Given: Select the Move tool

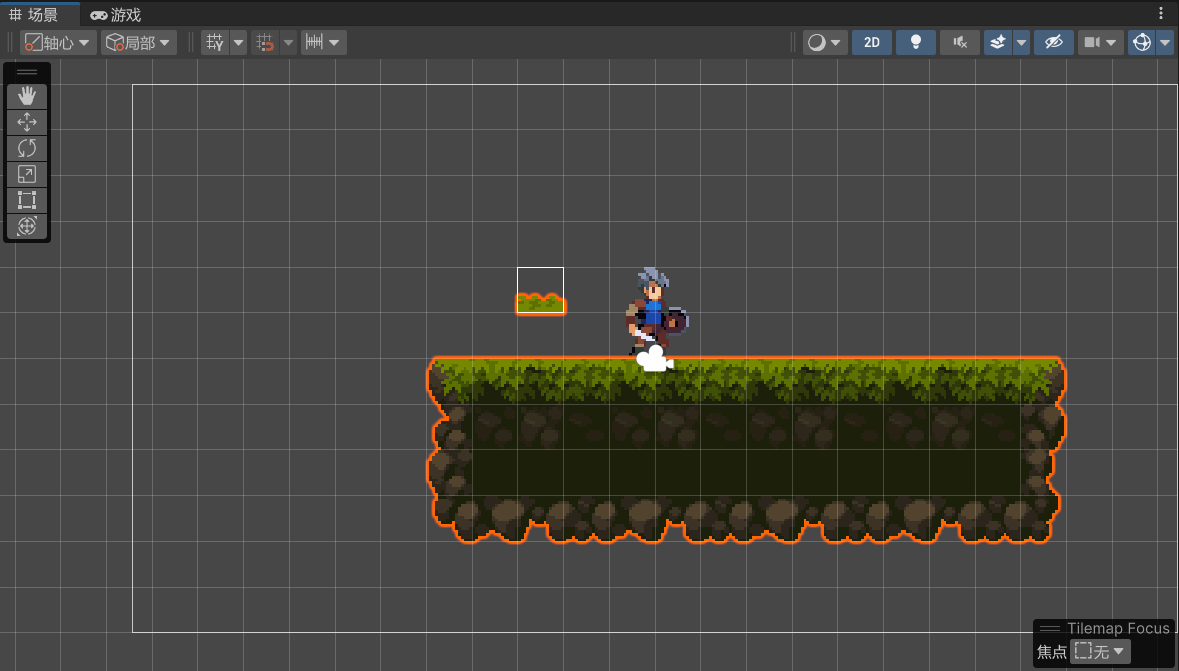Looking at the screenshot, I should point(27,122).
